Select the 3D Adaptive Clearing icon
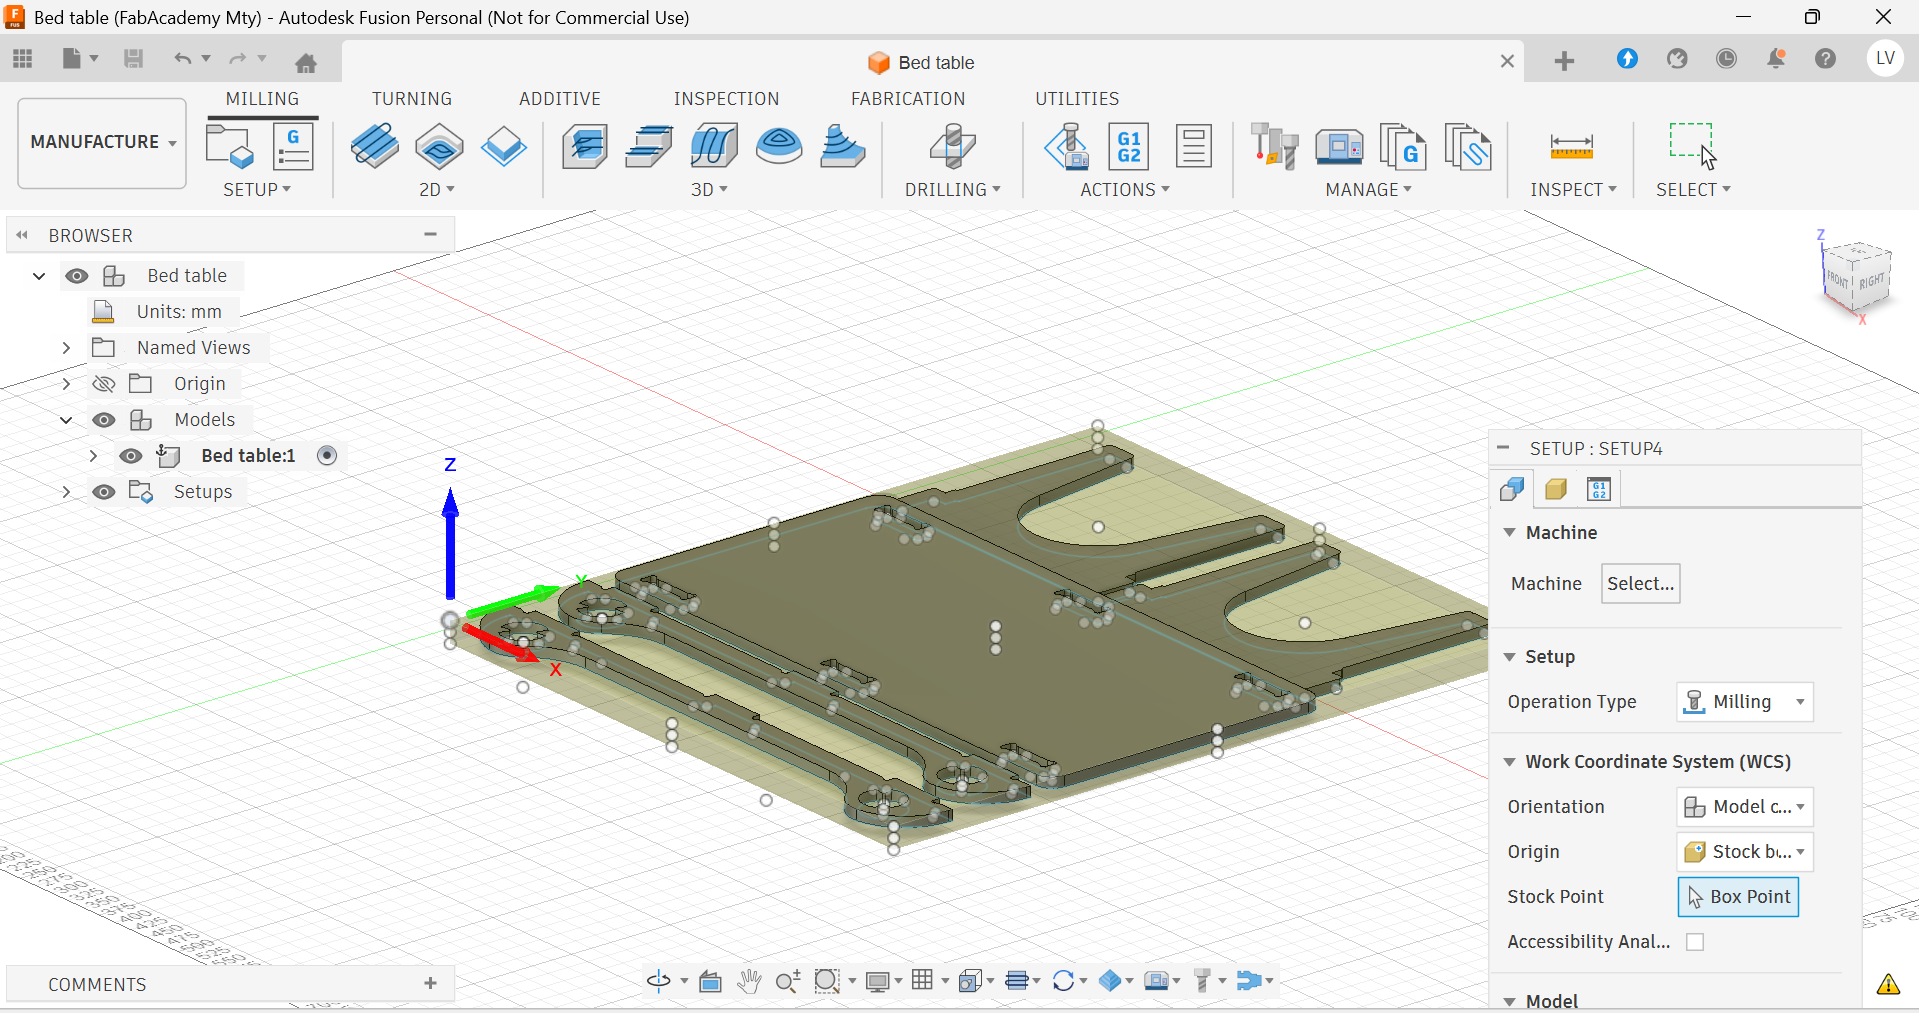This screenshot has width=1919, height=1013. pos(584,147)
